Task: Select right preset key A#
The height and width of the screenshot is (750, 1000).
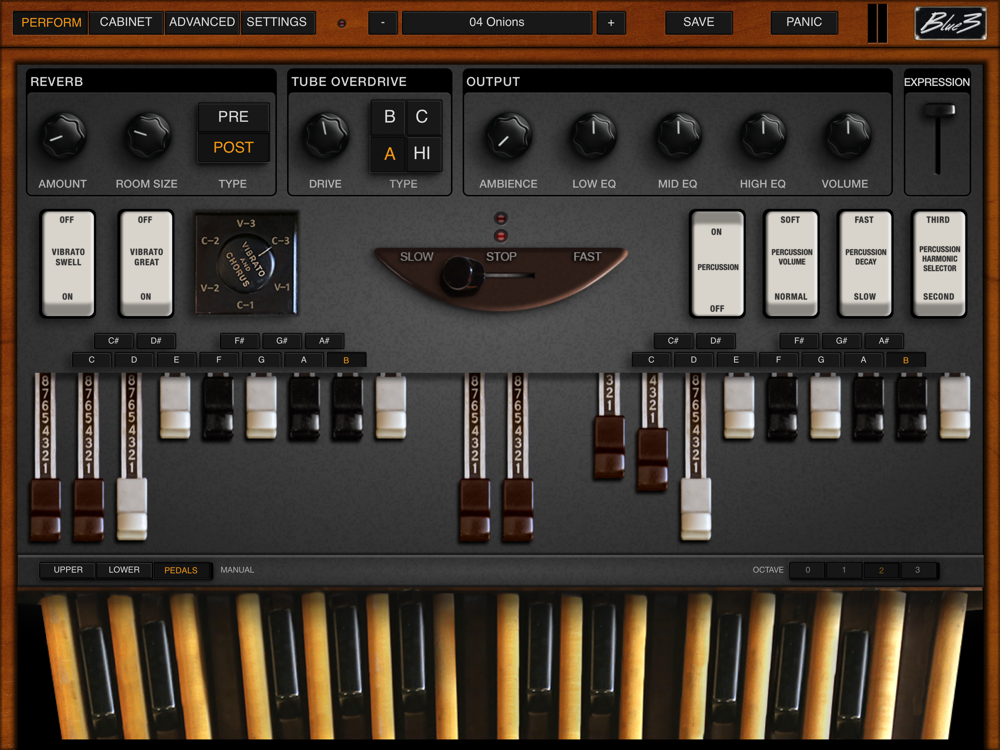Action: tap(883, 341)
